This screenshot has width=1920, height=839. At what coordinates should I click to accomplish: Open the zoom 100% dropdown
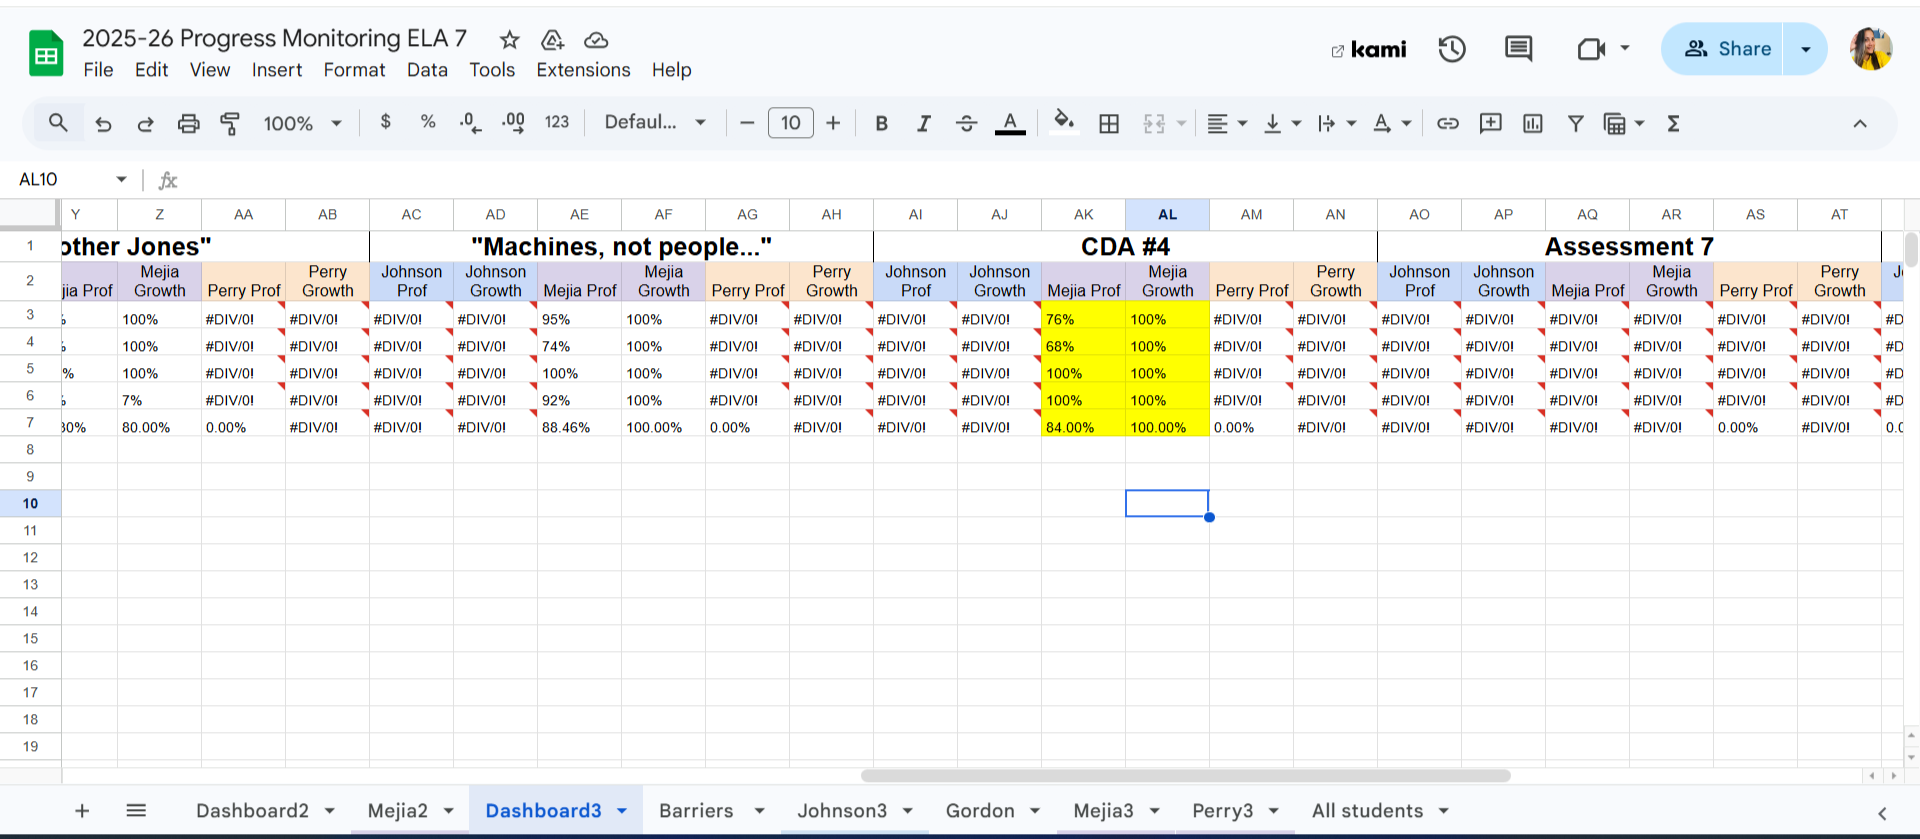click(x=302, y=123)
